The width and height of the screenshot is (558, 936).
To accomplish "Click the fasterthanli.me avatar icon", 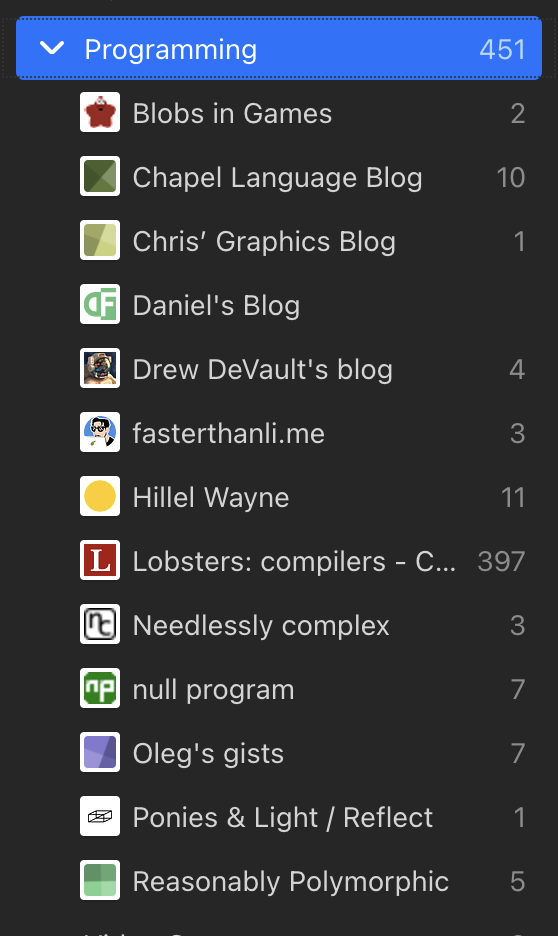I will (x=100, y=432).
